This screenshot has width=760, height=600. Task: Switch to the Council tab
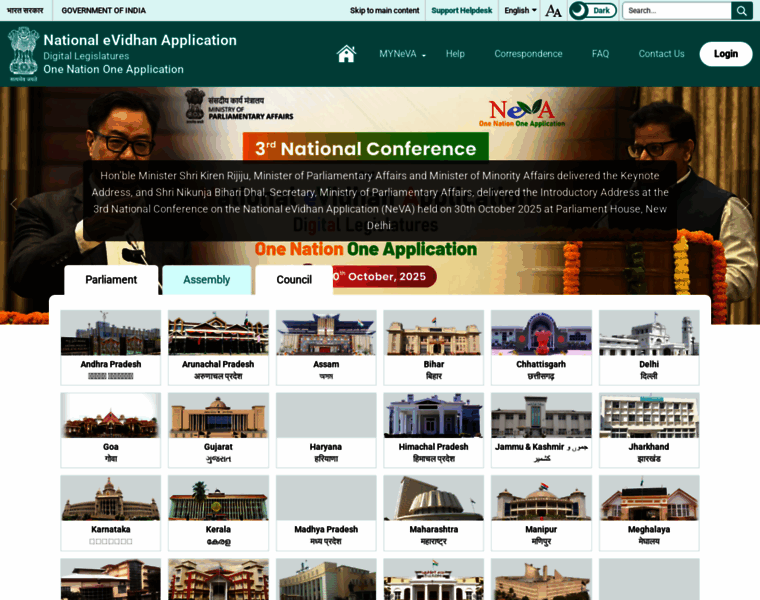[294, 280]
